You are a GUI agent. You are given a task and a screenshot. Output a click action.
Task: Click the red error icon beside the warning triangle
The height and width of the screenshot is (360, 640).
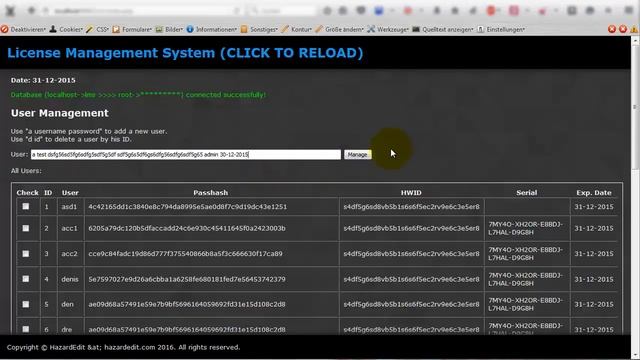623,29
